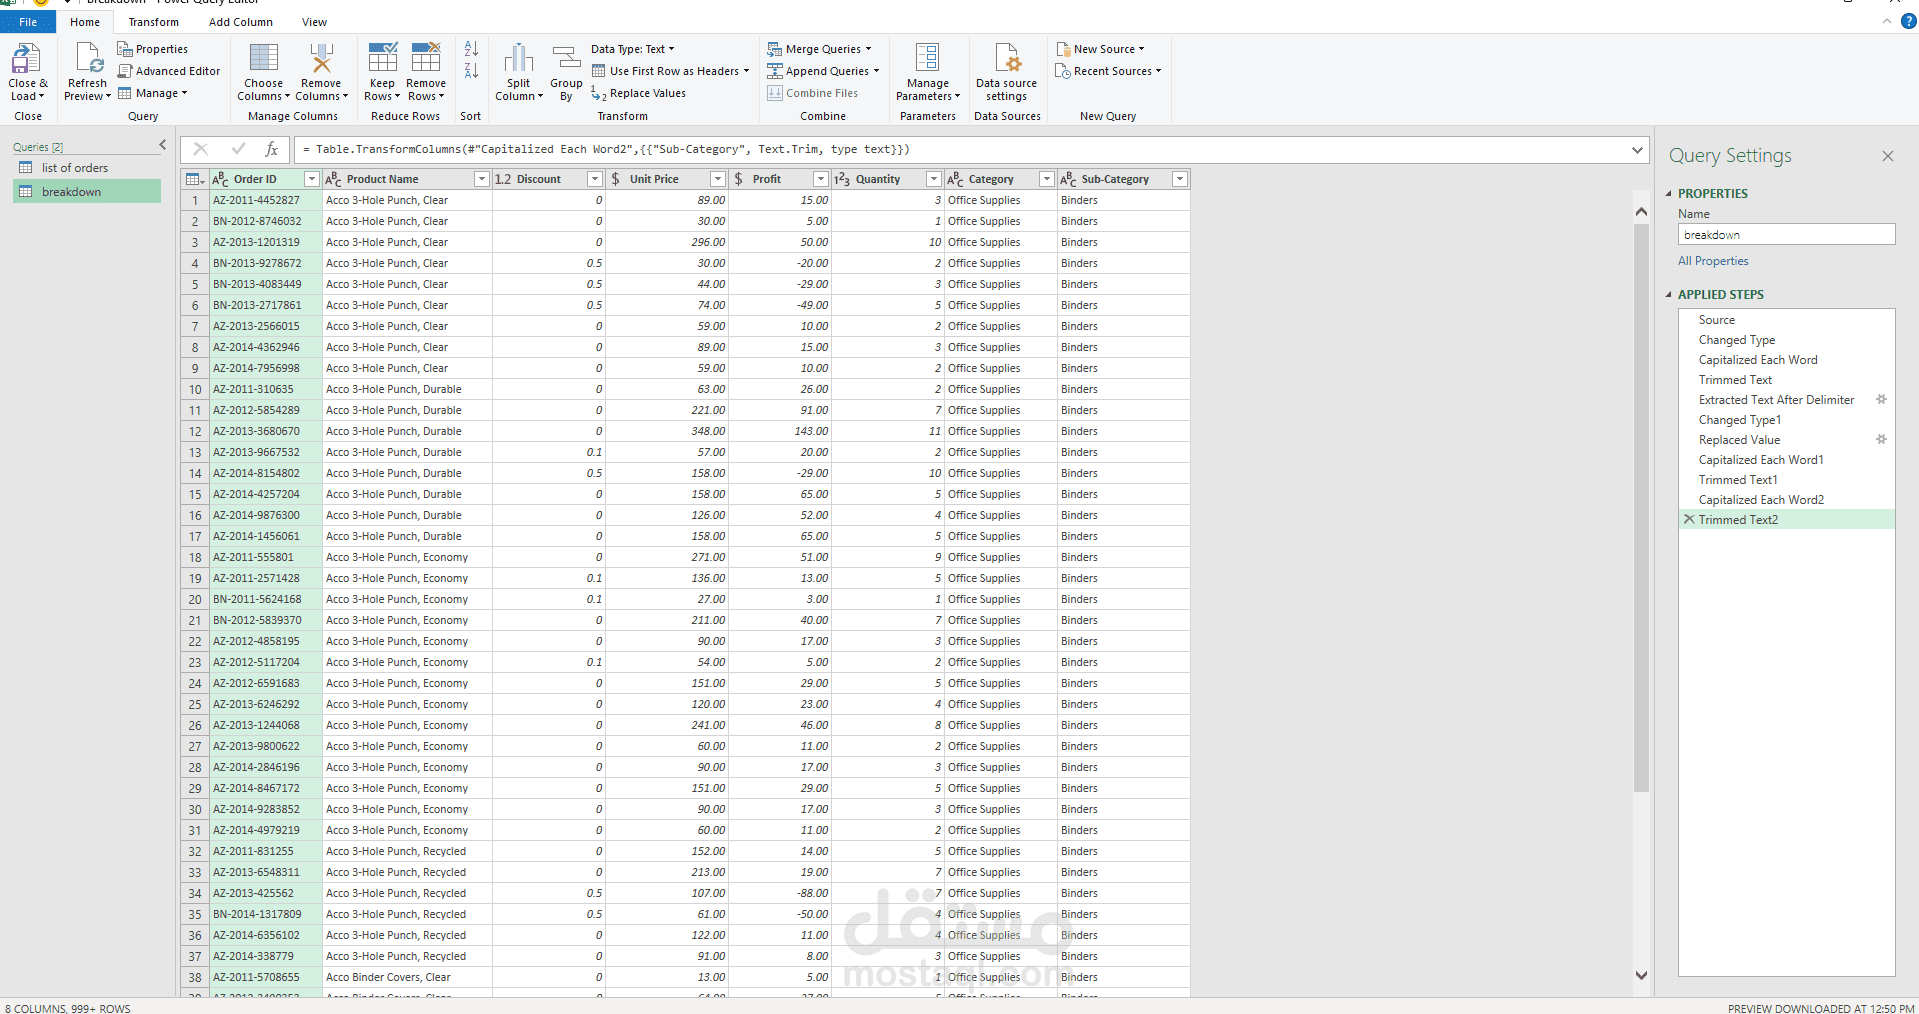Open the Data Type: Text dropdown
Screen dimensions: 1919x1014
click(632, 49)
